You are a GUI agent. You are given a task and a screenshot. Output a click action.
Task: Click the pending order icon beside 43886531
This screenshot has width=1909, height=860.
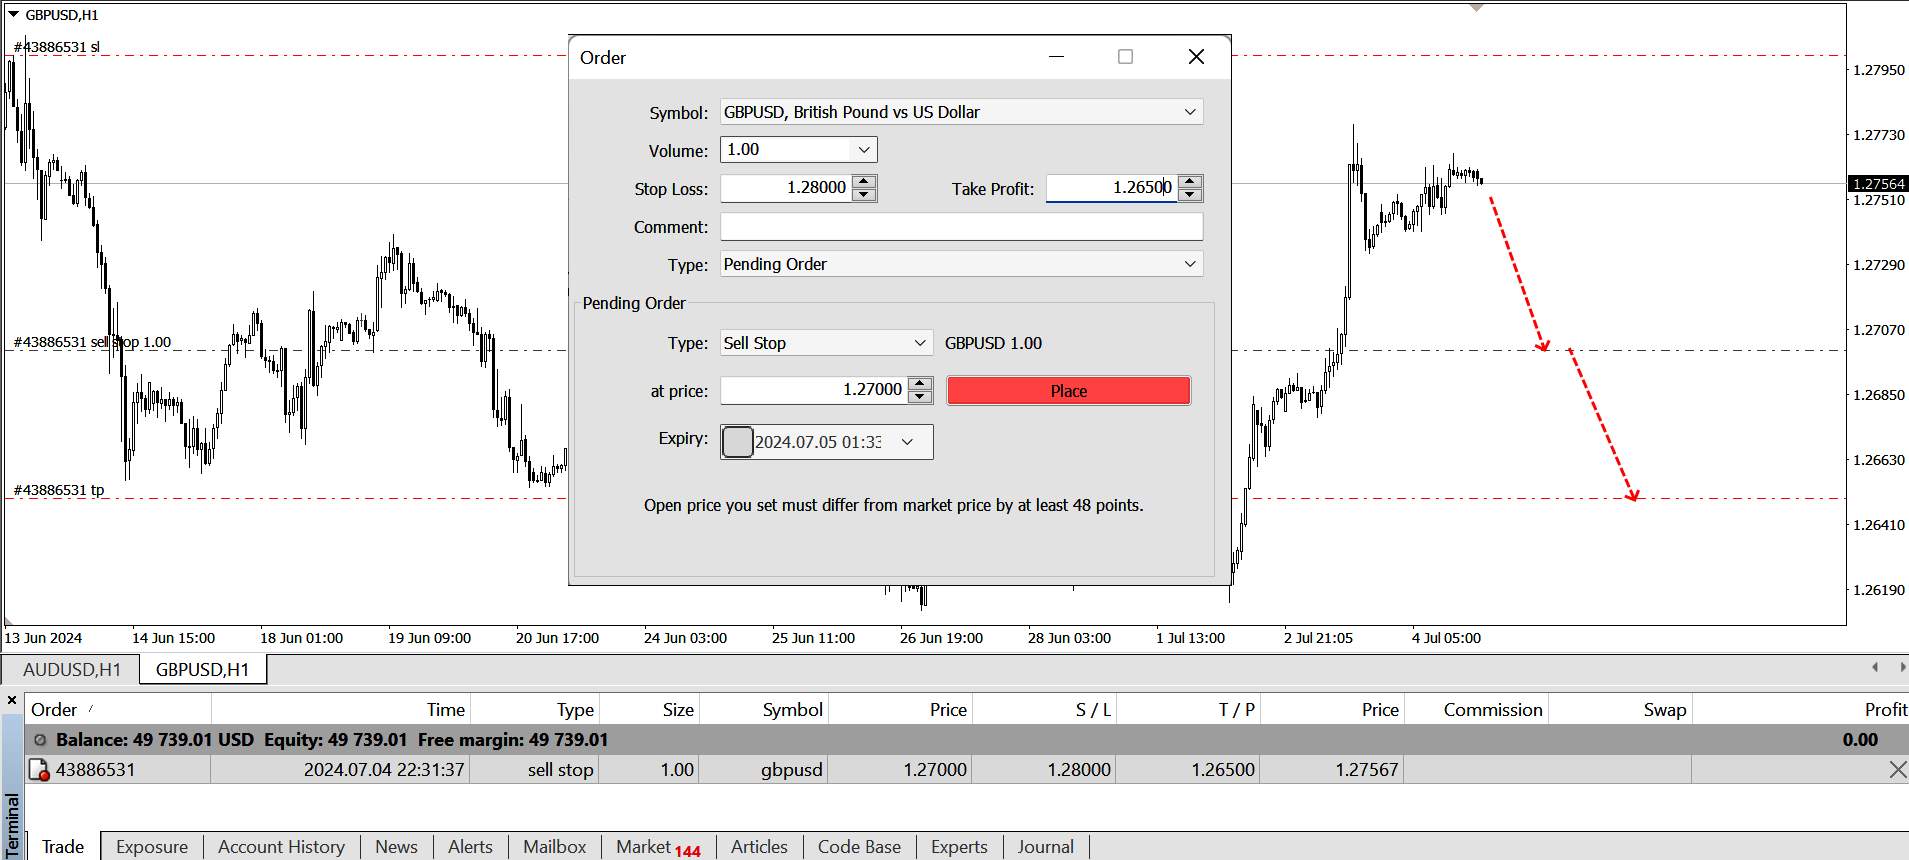39,770
